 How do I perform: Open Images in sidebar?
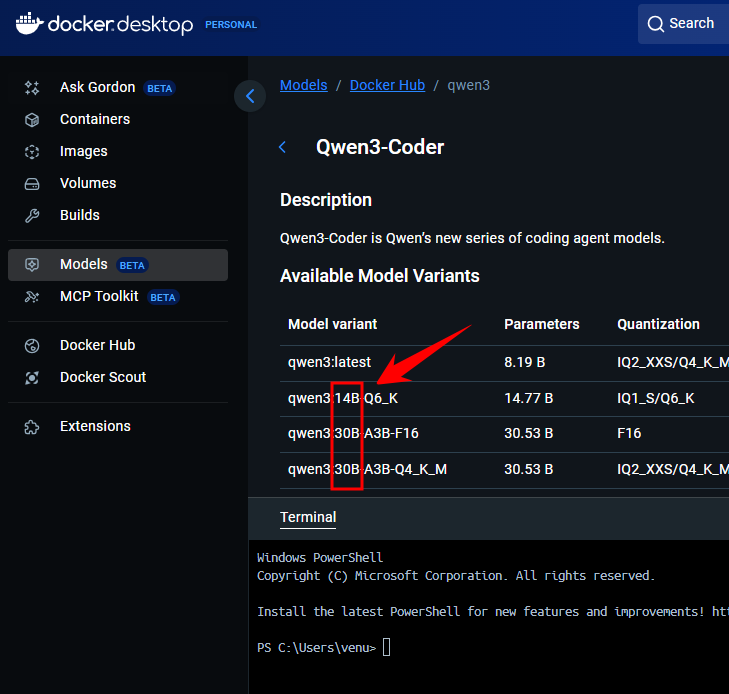point(118,152)
